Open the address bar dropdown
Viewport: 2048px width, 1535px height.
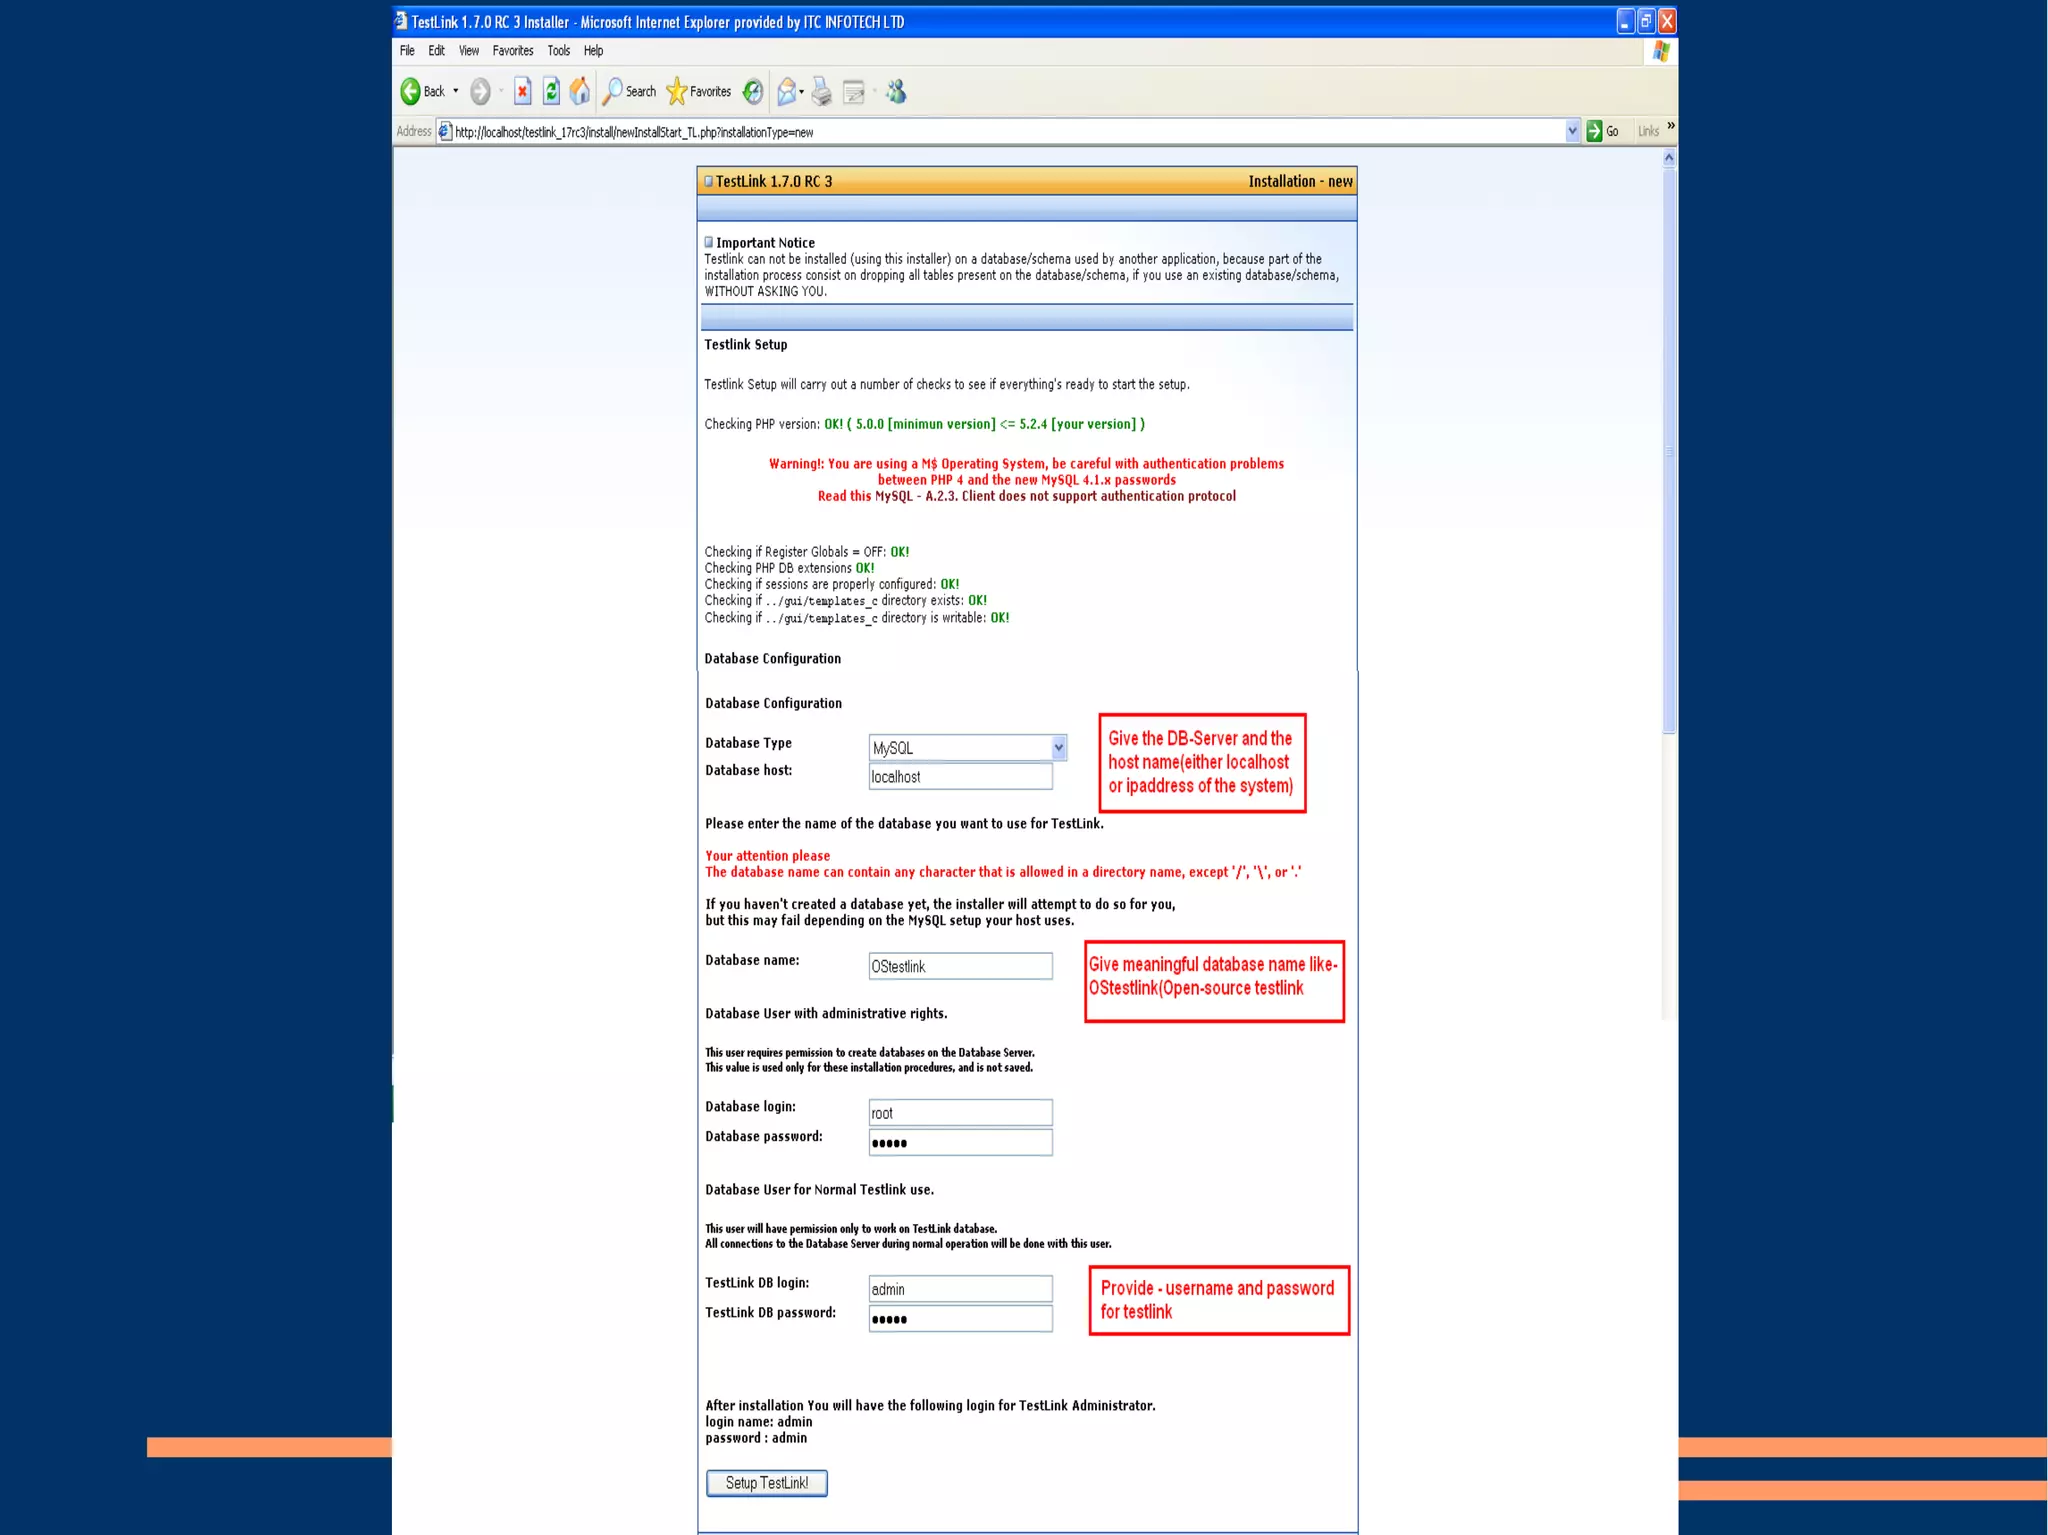1572,131
